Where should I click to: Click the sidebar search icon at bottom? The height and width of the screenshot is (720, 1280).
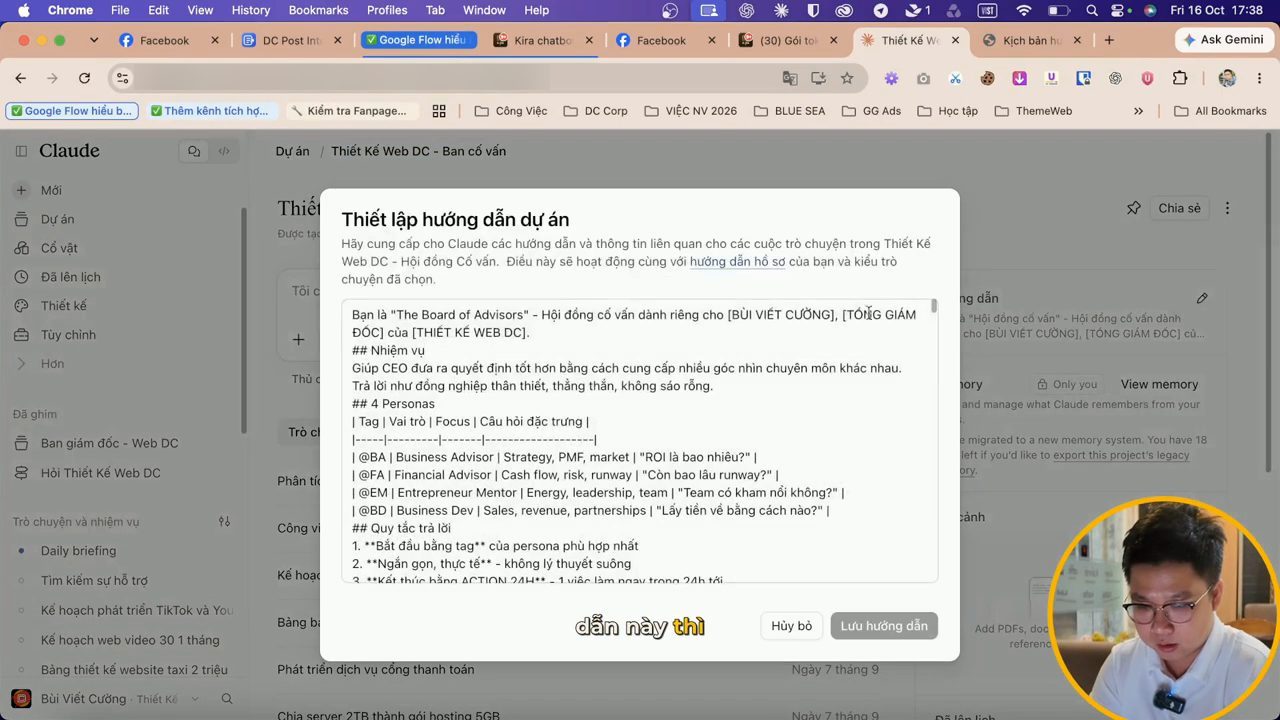[227, 699]
